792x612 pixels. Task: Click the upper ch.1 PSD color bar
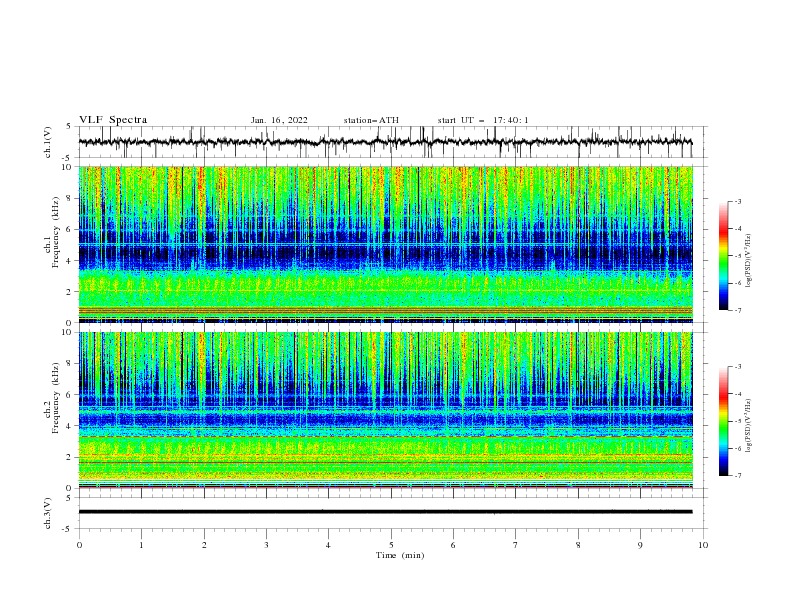point(723,256)
